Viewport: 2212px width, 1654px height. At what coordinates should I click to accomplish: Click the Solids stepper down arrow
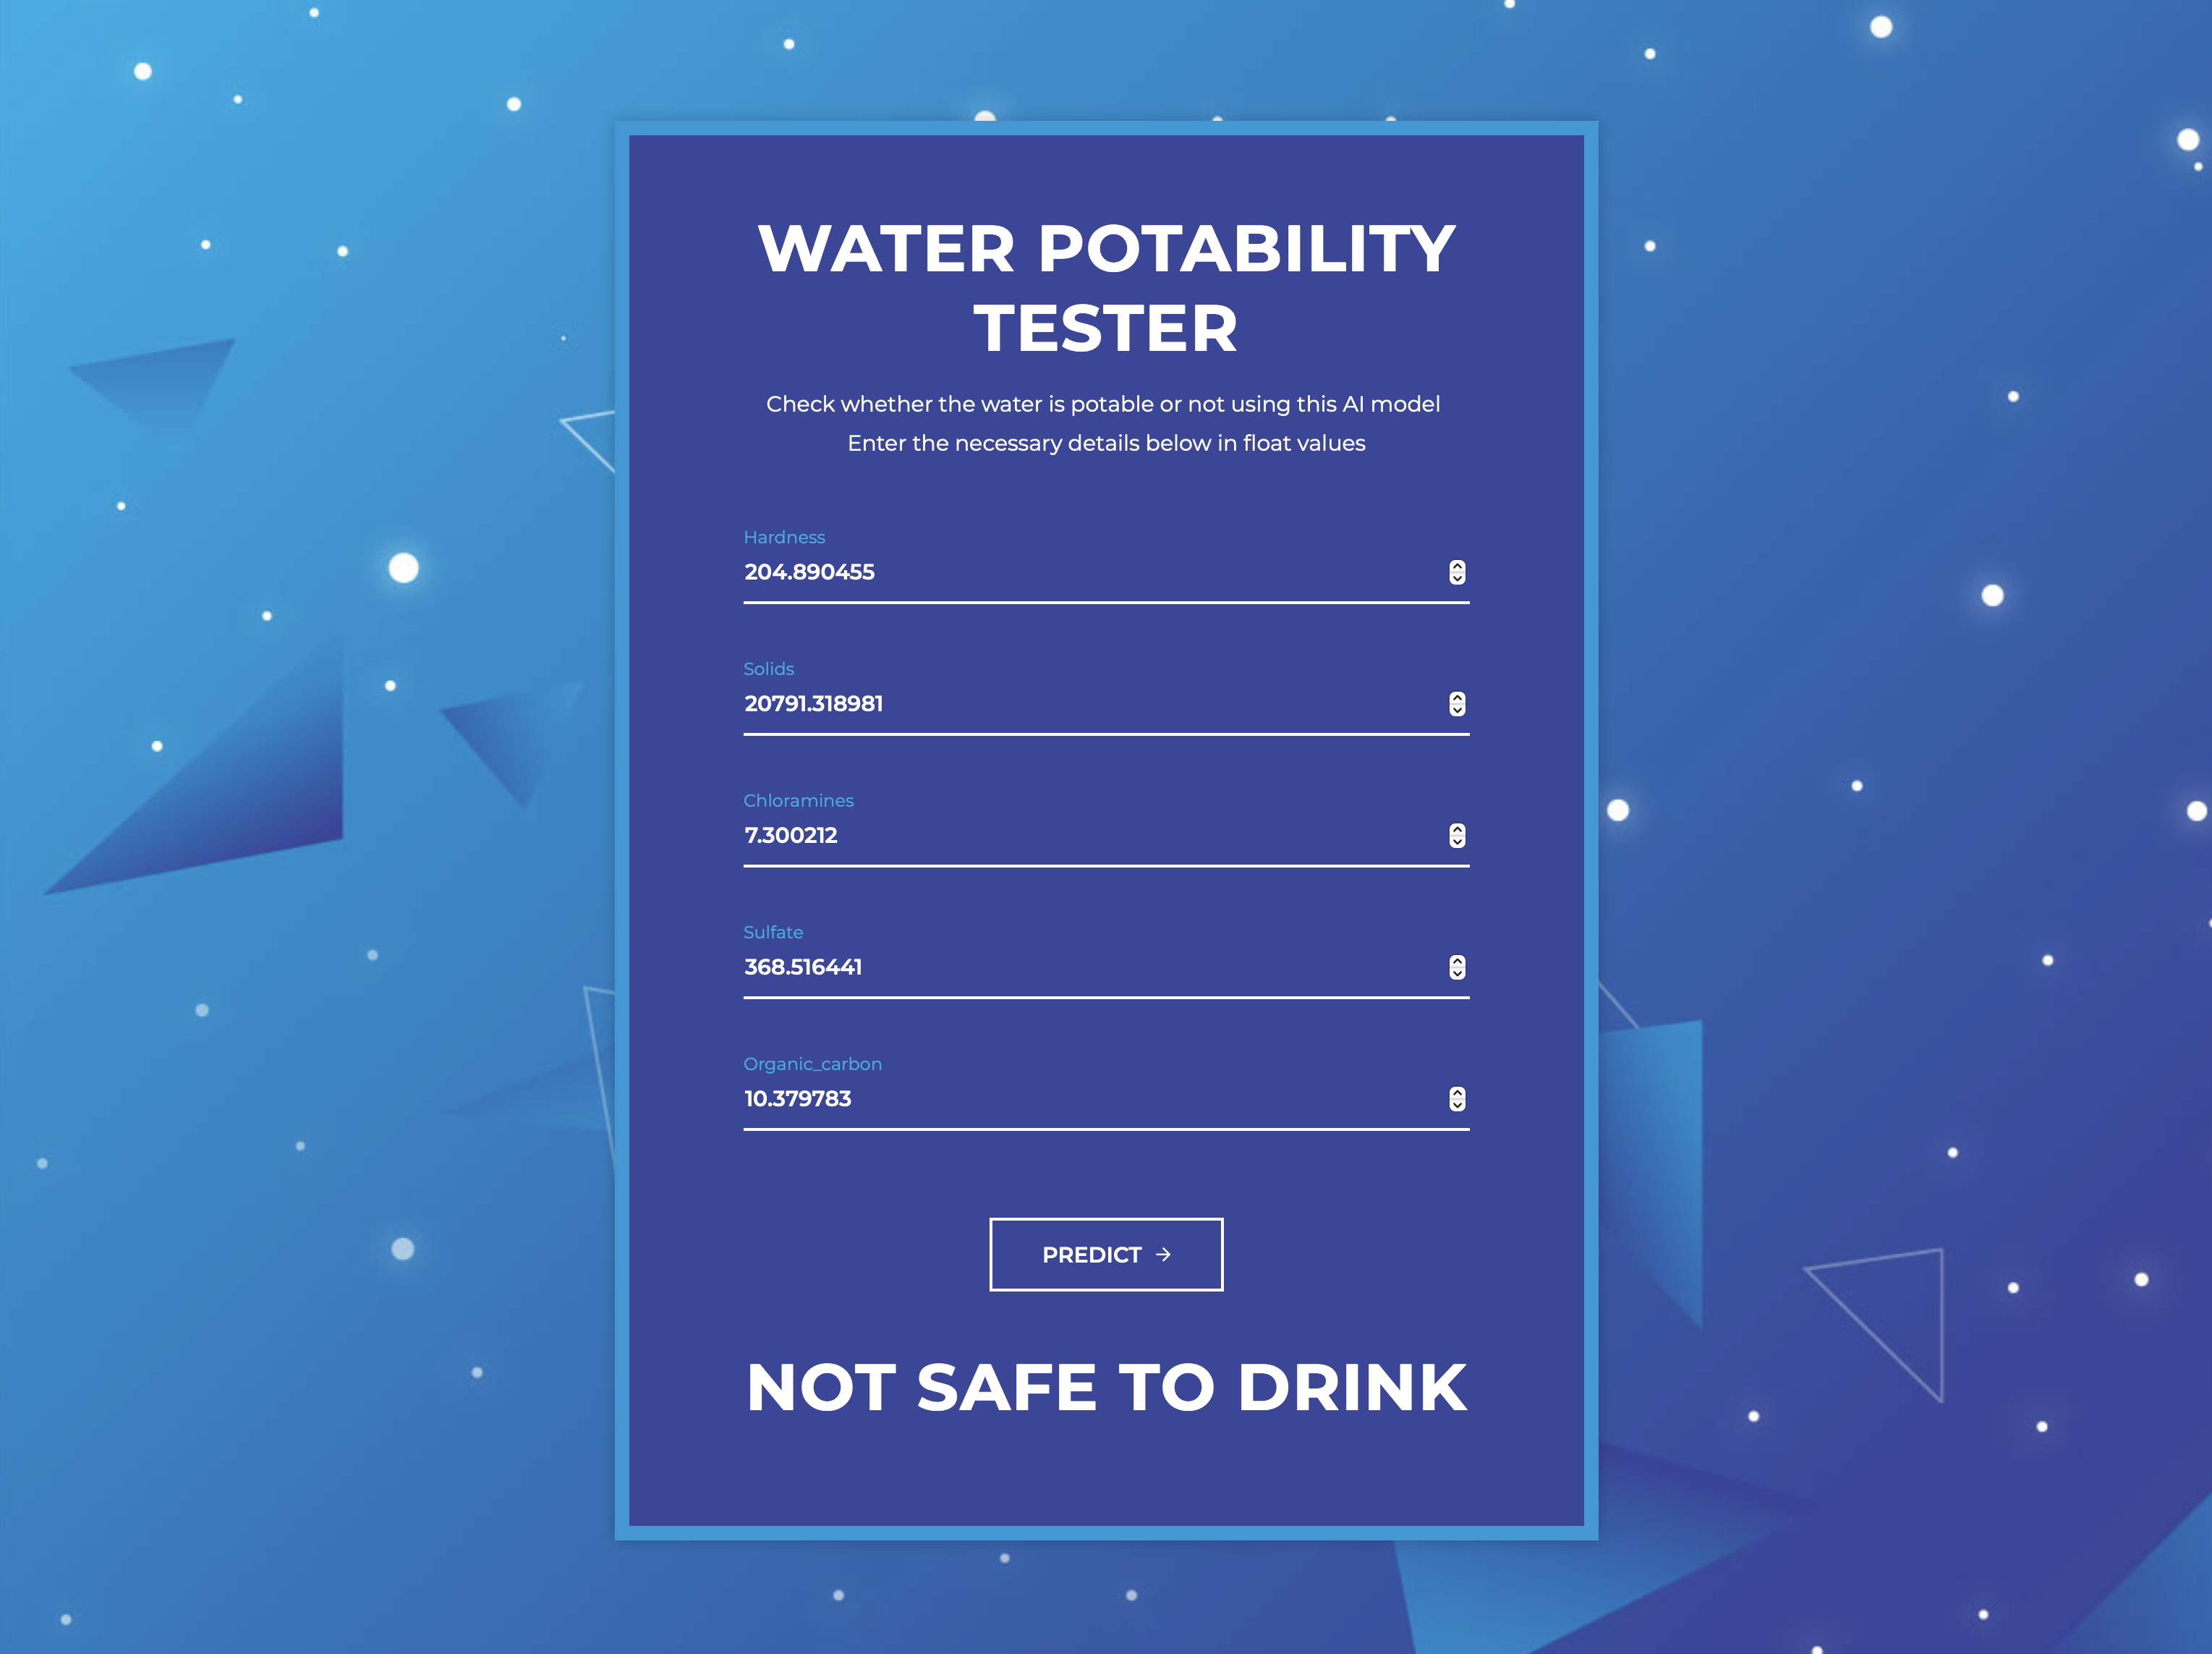pyautogui.click(x=1456, y=710)
